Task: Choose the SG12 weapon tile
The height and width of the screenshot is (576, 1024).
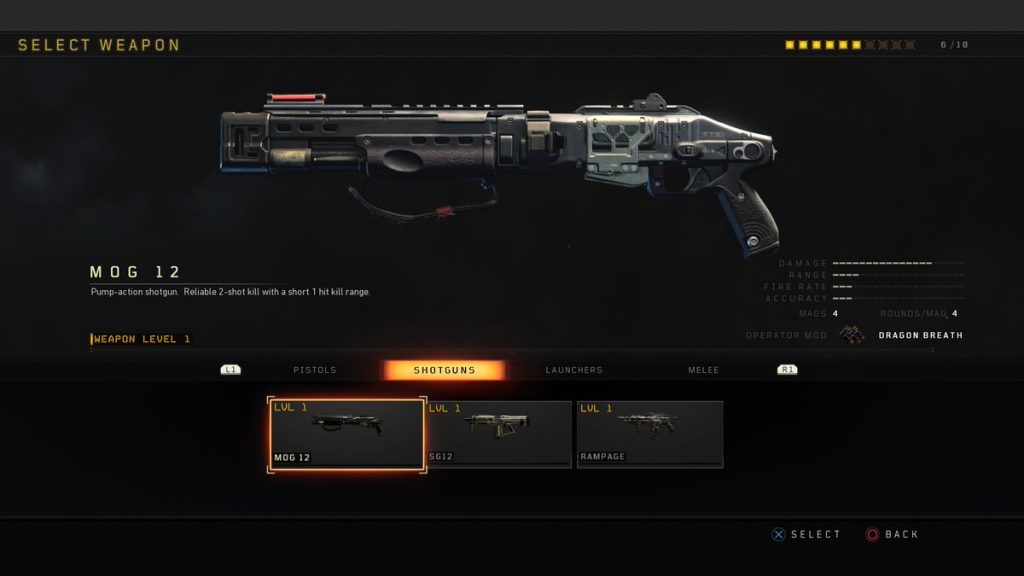Action: tap(499, 434)
